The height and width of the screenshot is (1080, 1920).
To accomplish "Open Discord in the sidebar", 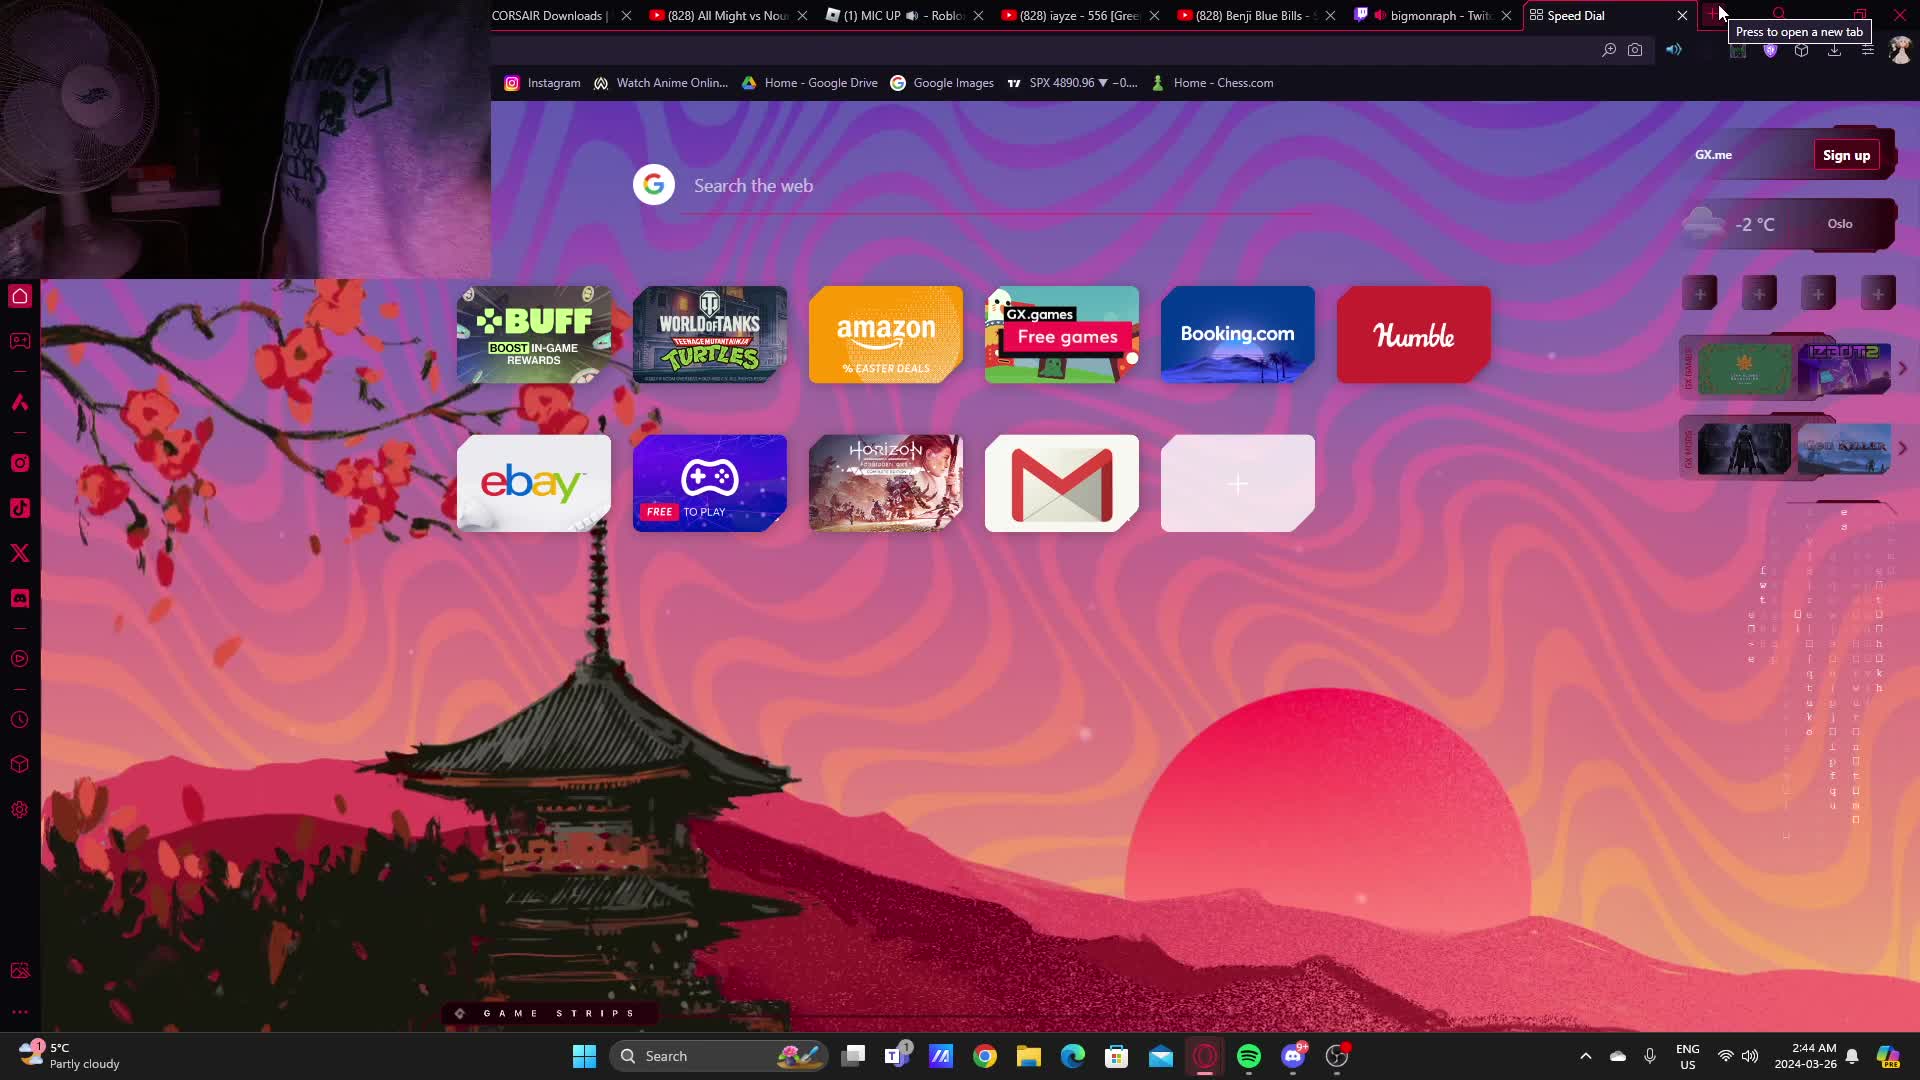I will point(20,598).
